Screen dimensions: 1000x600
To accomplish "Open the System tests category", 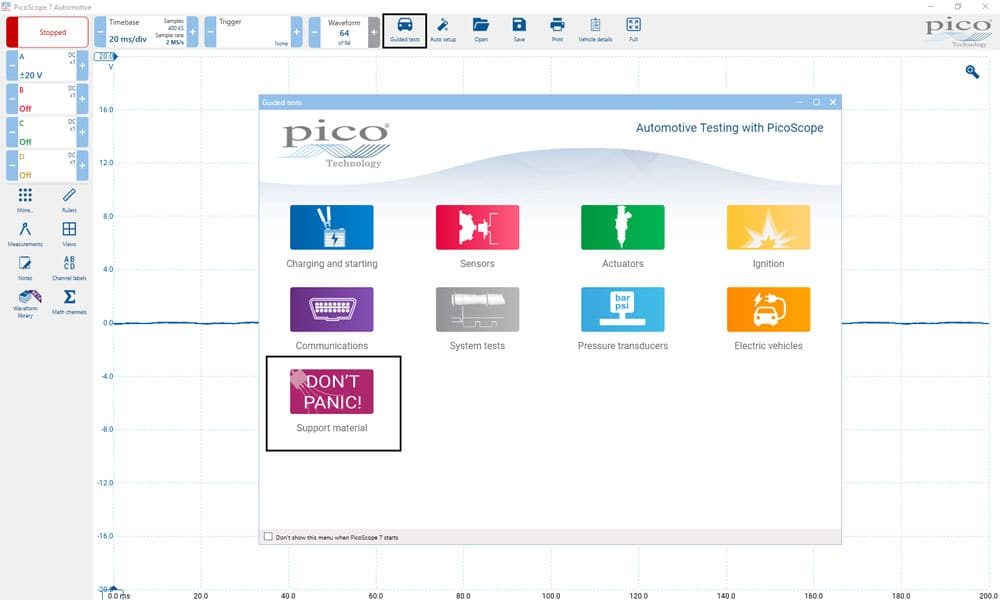I will (x=477, y=319).
